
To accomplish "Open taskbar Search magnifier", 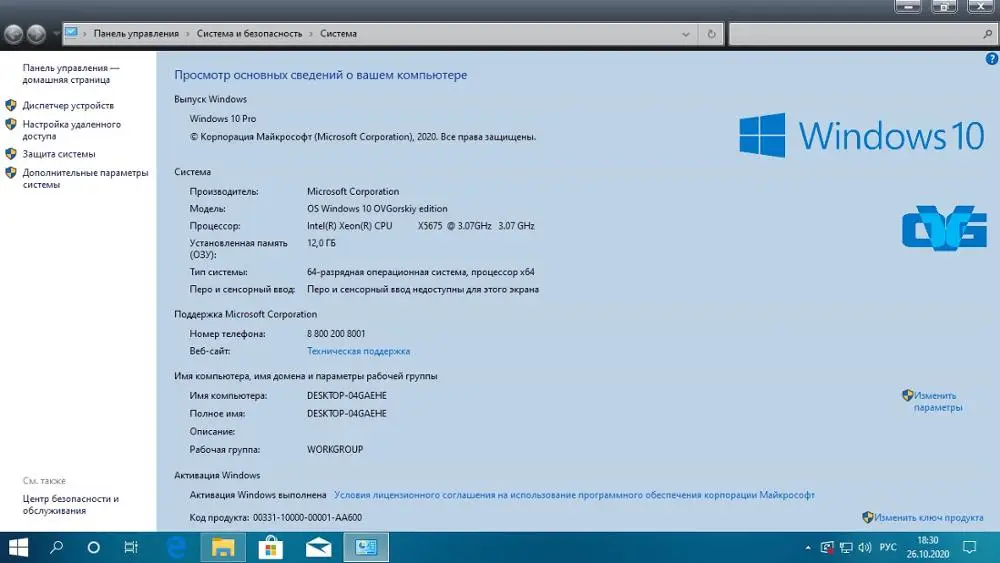I will tap(56, 547).
